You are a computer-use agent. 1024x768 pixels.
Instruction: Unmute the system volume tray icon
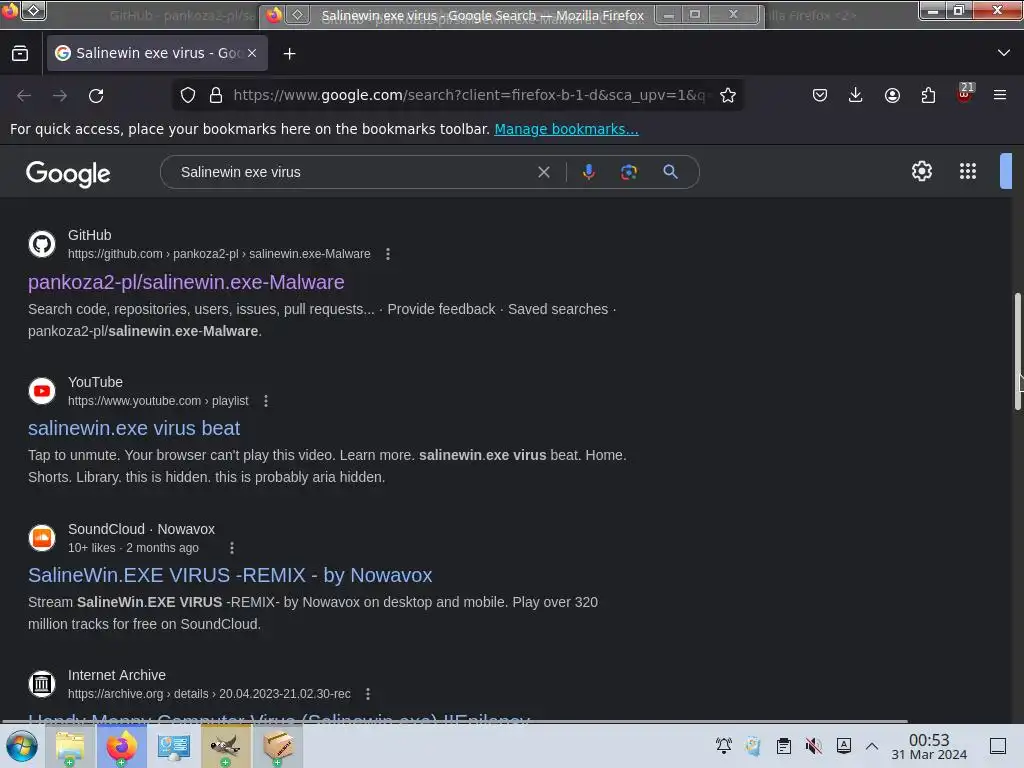pyautogui.click(x=814, y=746)
